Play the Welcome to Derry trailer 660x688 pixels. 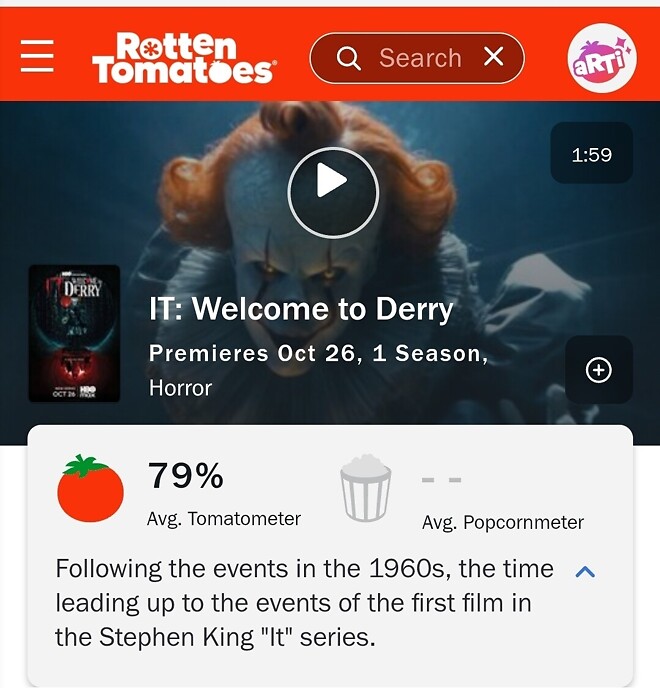point(333,193)
